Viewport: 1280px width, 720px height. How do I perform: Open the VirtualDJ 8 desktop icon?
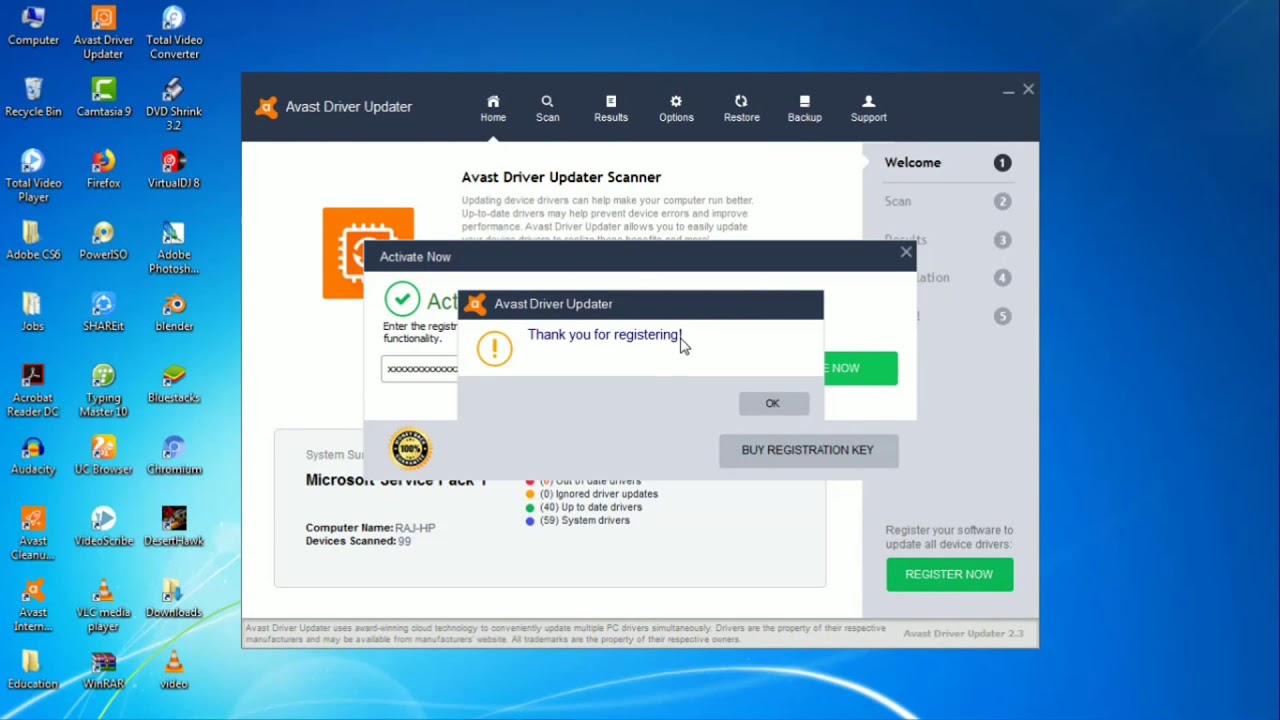click(174, 170)
